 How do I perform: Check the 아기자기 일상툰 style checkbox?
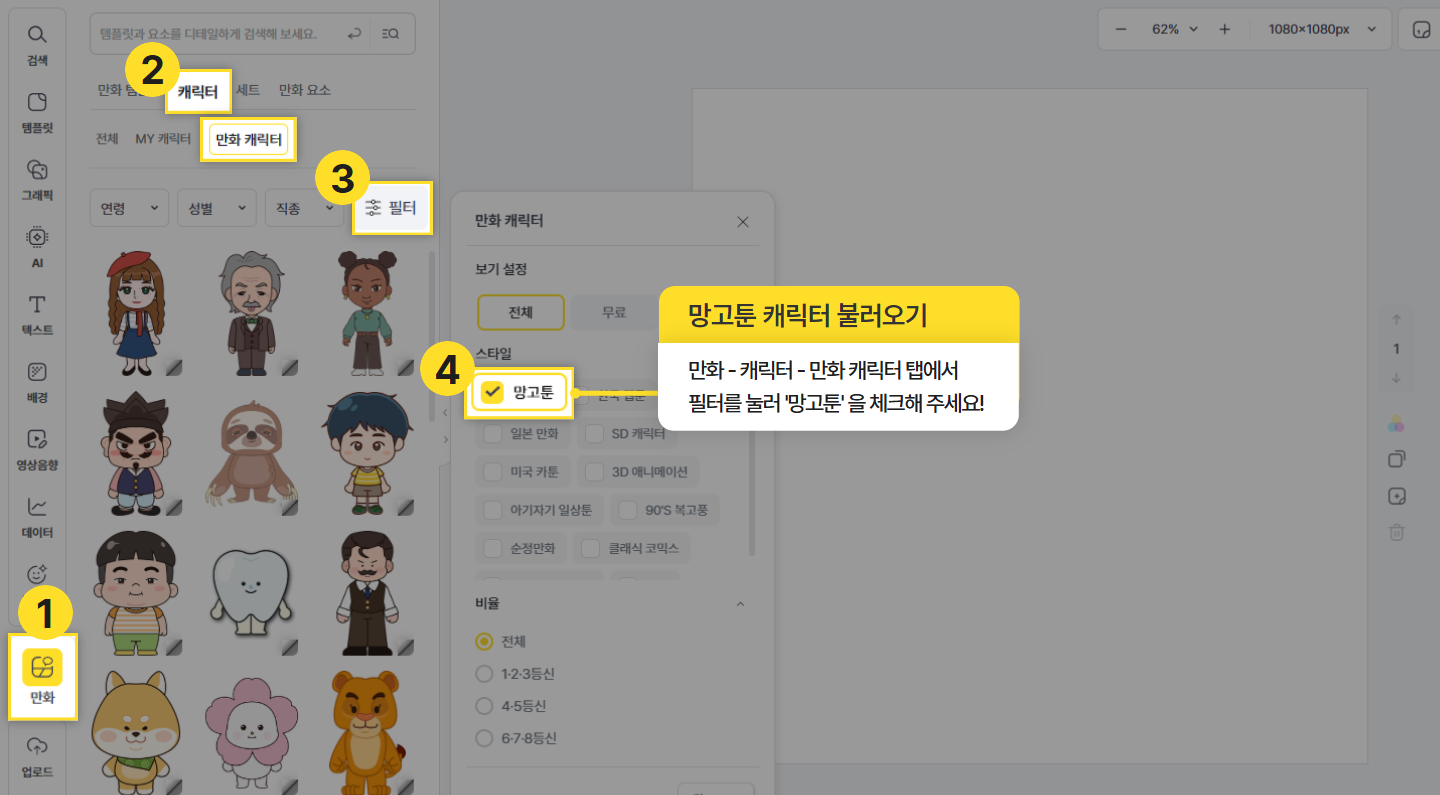pos(493,510)
